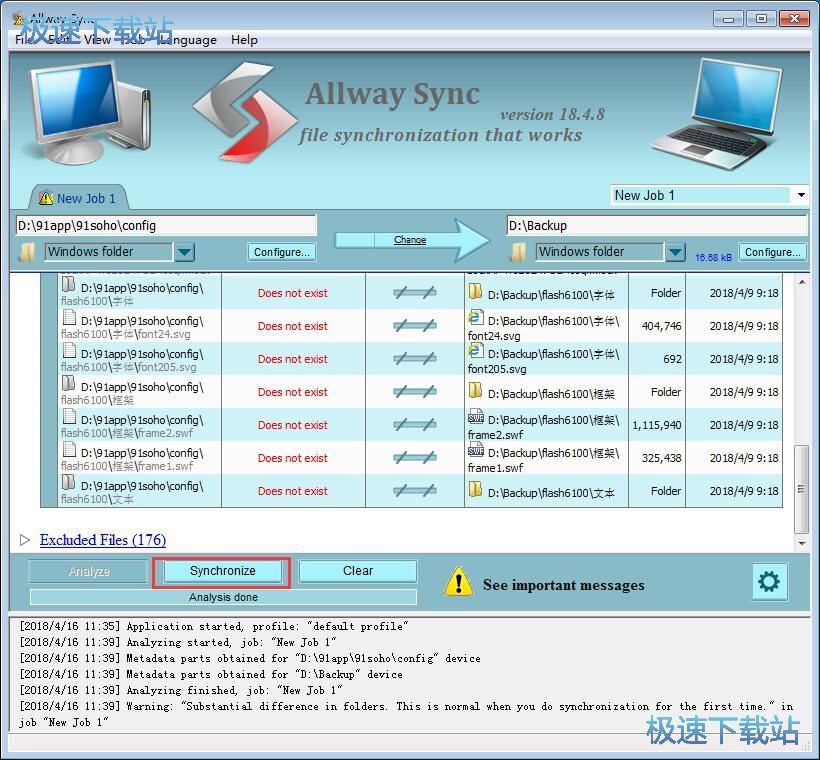The height and width of the screenshot is (760, 820).
Task: Open the settings gear icon
Action: 770,582
